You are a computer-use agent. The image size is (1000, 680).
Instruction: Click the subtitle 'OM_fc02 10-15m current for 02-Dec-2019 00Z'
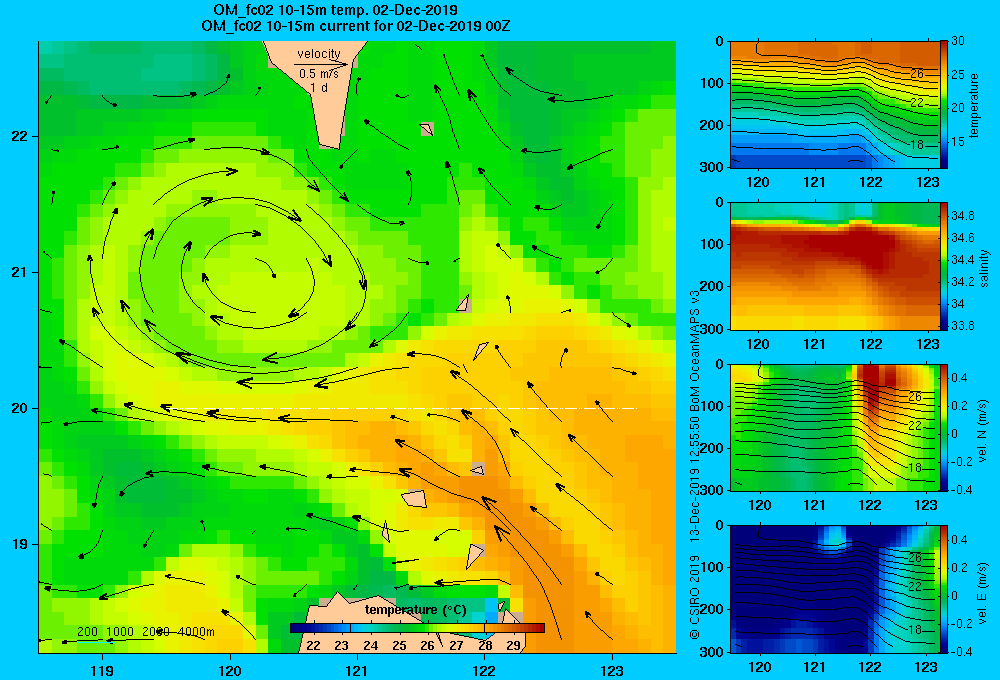pos(355,26)
